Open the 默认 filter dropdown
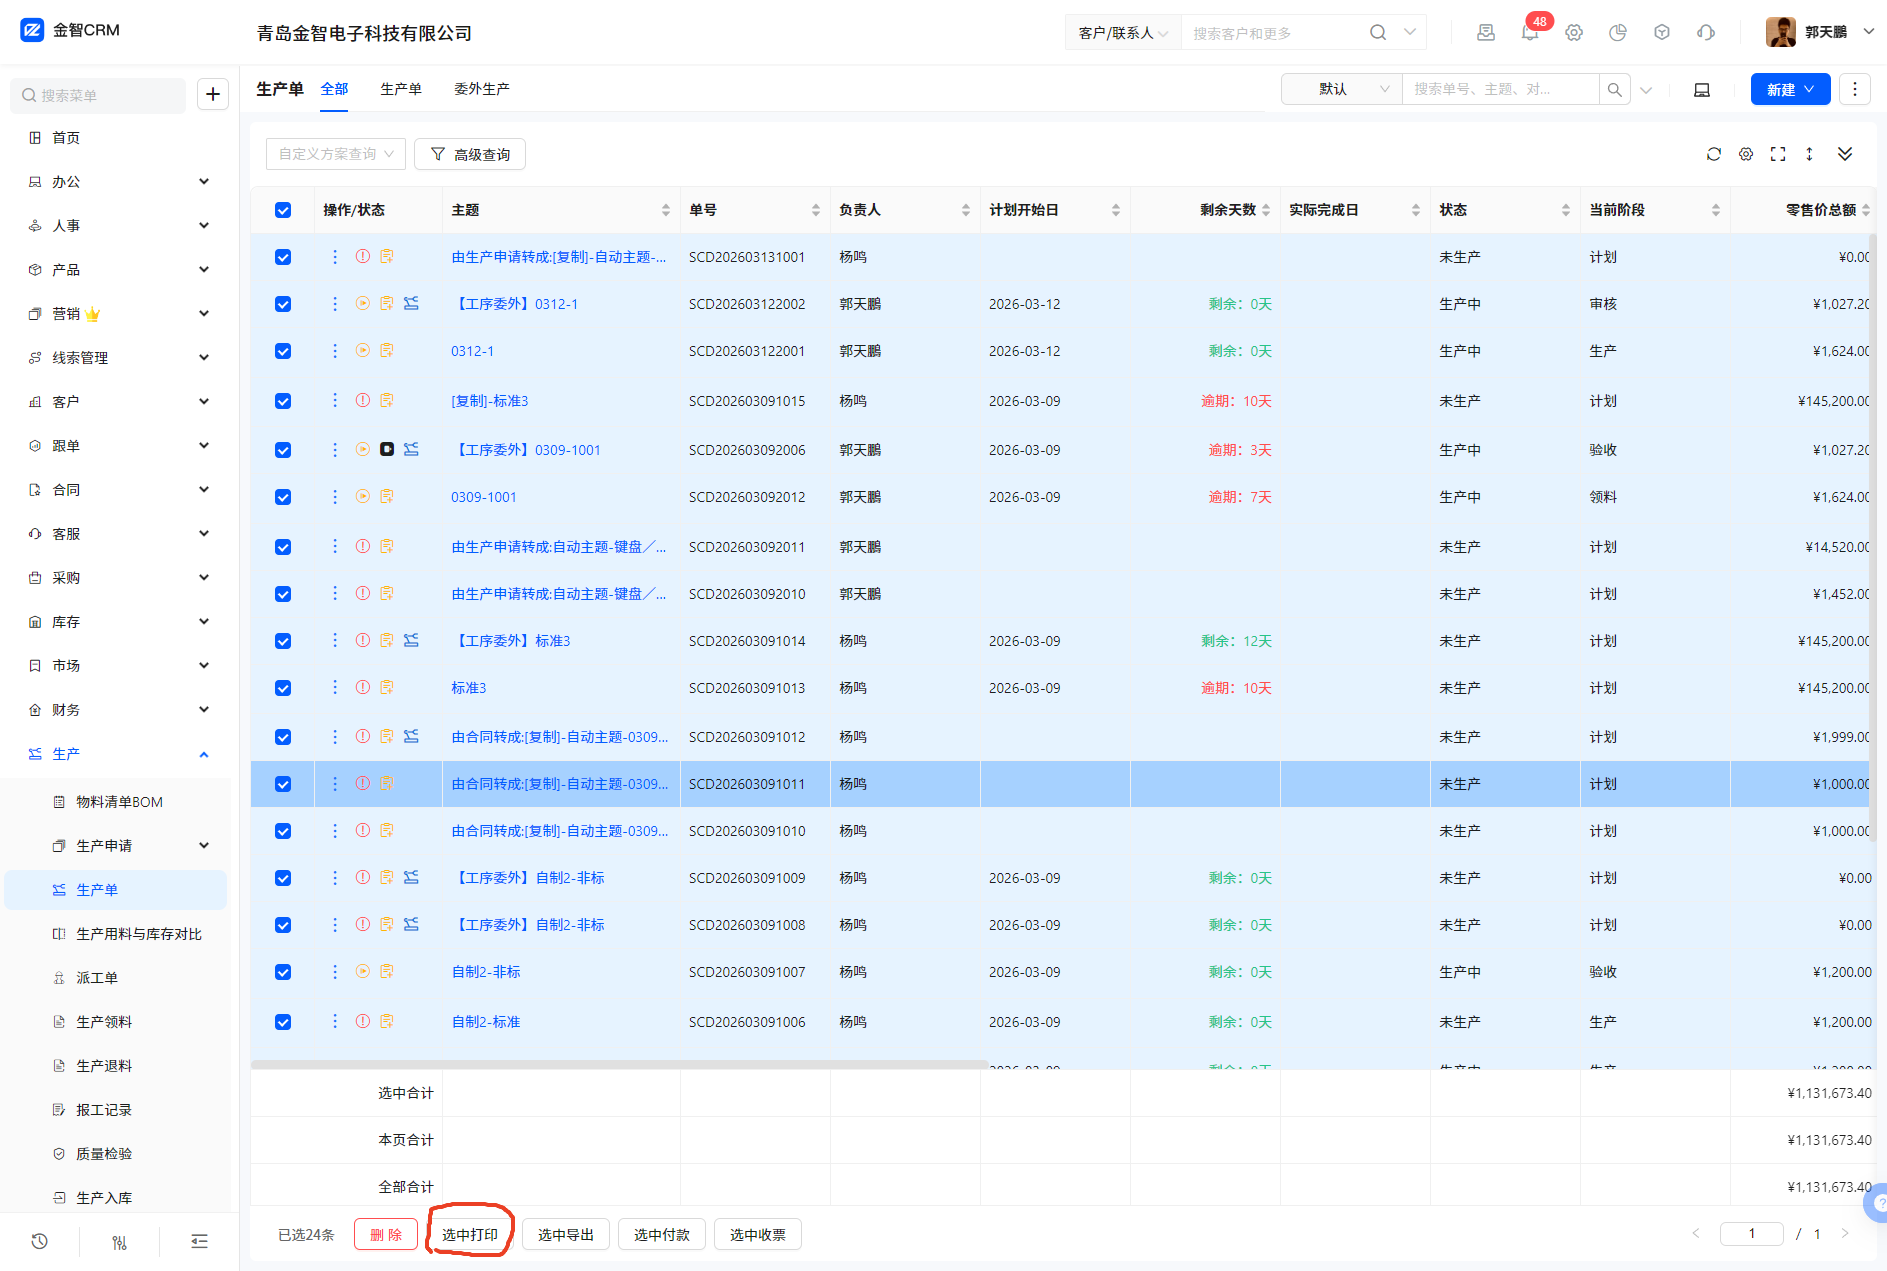 click(x=1341, y=90)
